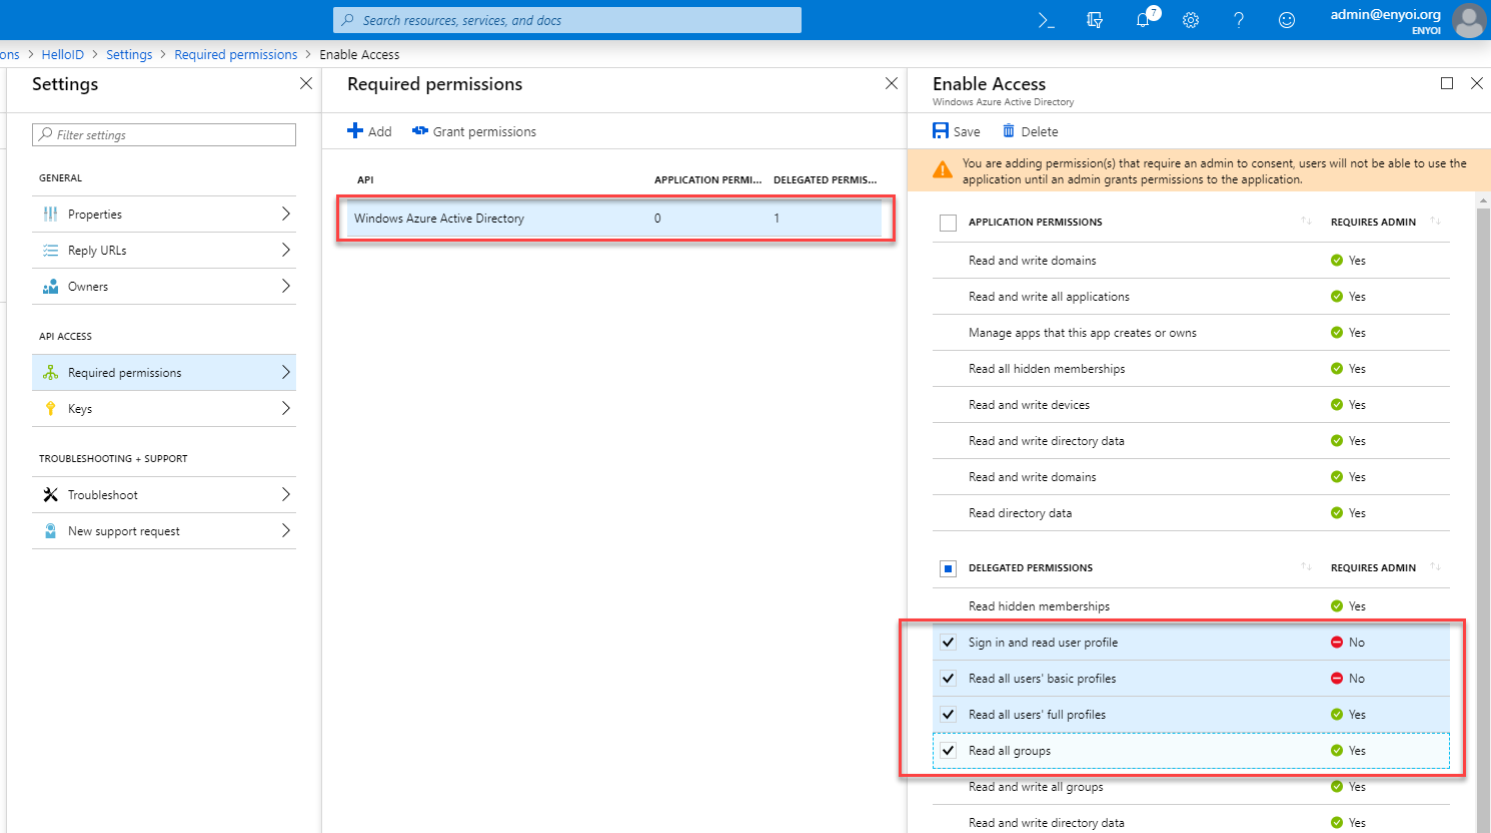
Task: Click the Delete button label
Action: [1039, 132]
